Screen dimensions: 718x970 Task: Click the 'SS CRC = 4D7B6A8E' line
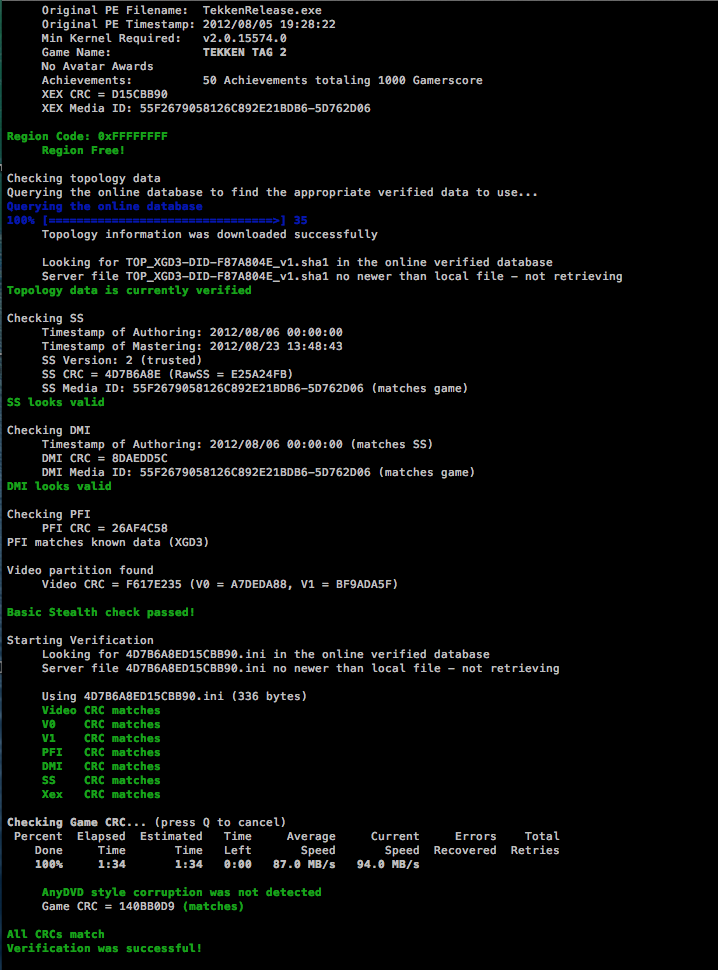click(167, 374)
